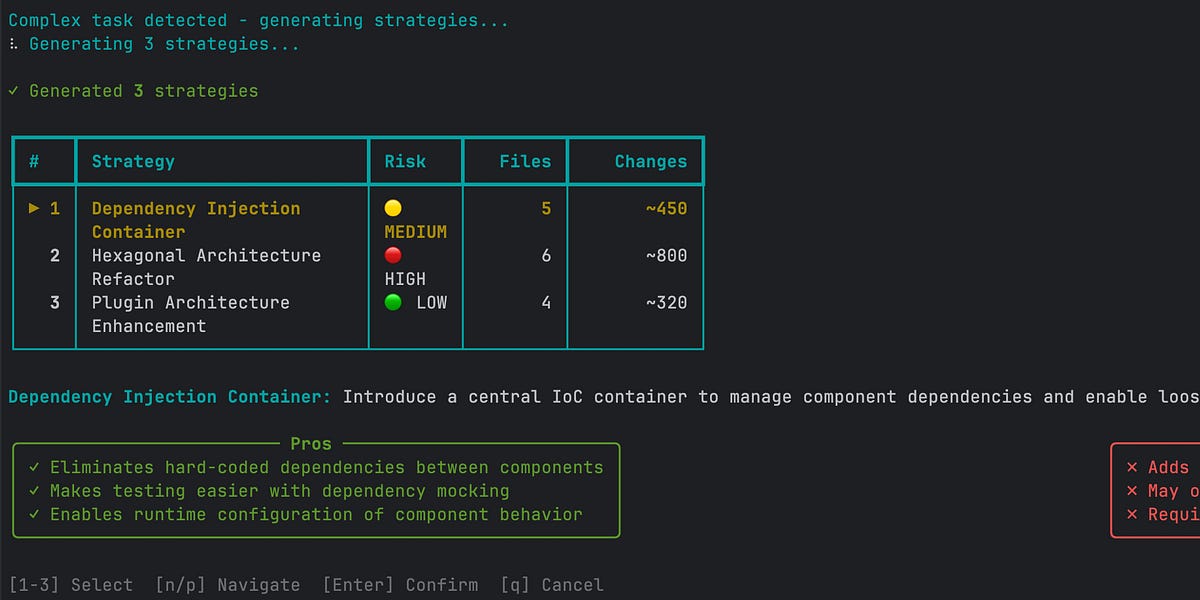Click the yellow MEDIUM risk indicator
1200x600 pixels.
tap(393, 208)
